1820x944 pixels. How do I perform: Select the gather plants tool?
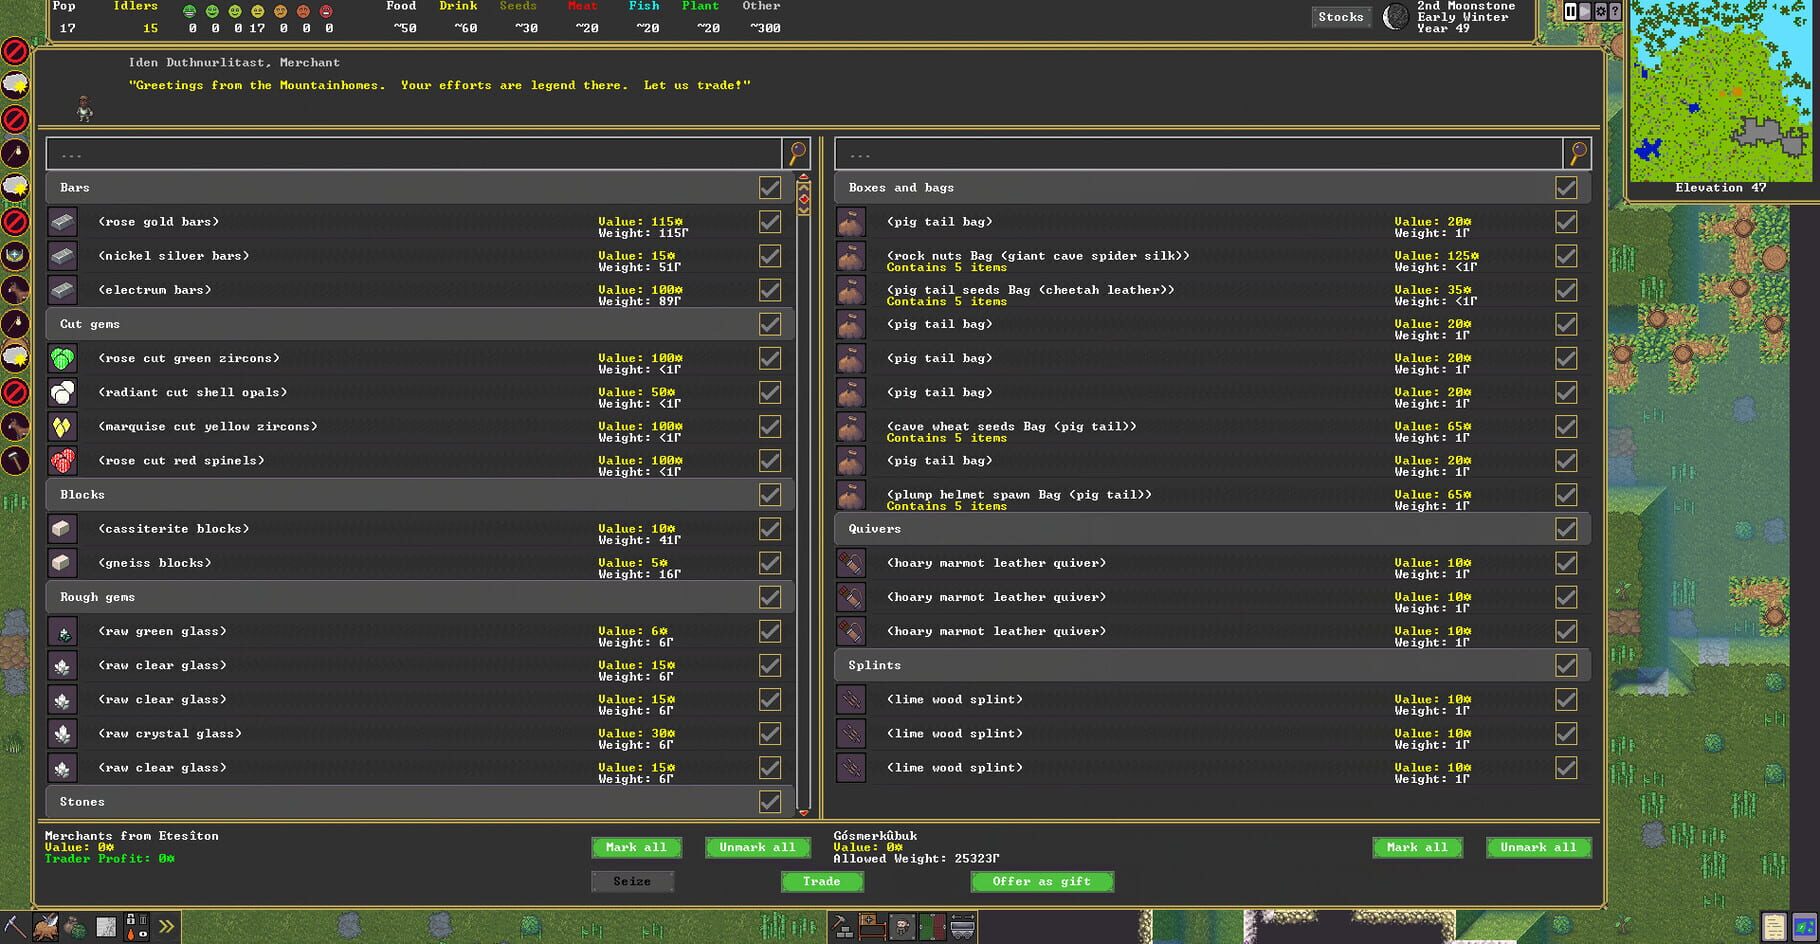(74, 926)
